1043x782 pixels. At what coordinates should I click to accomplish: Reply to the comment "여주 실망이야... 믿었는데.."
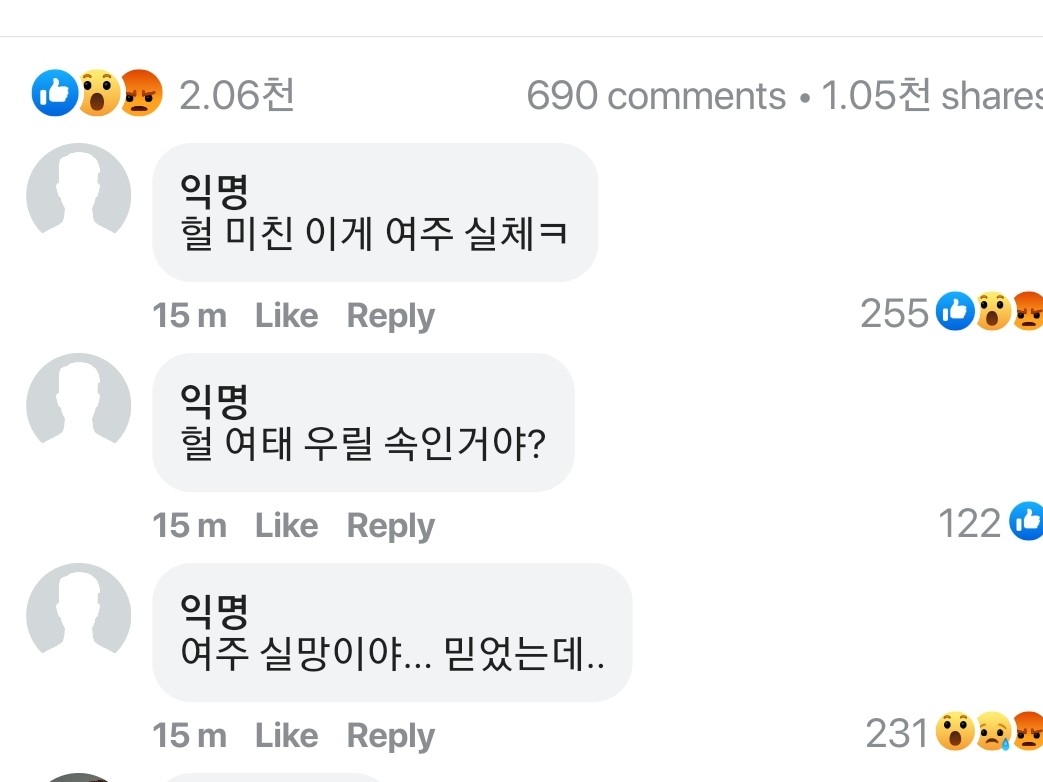pyautogui.click(x=390, y=736)
